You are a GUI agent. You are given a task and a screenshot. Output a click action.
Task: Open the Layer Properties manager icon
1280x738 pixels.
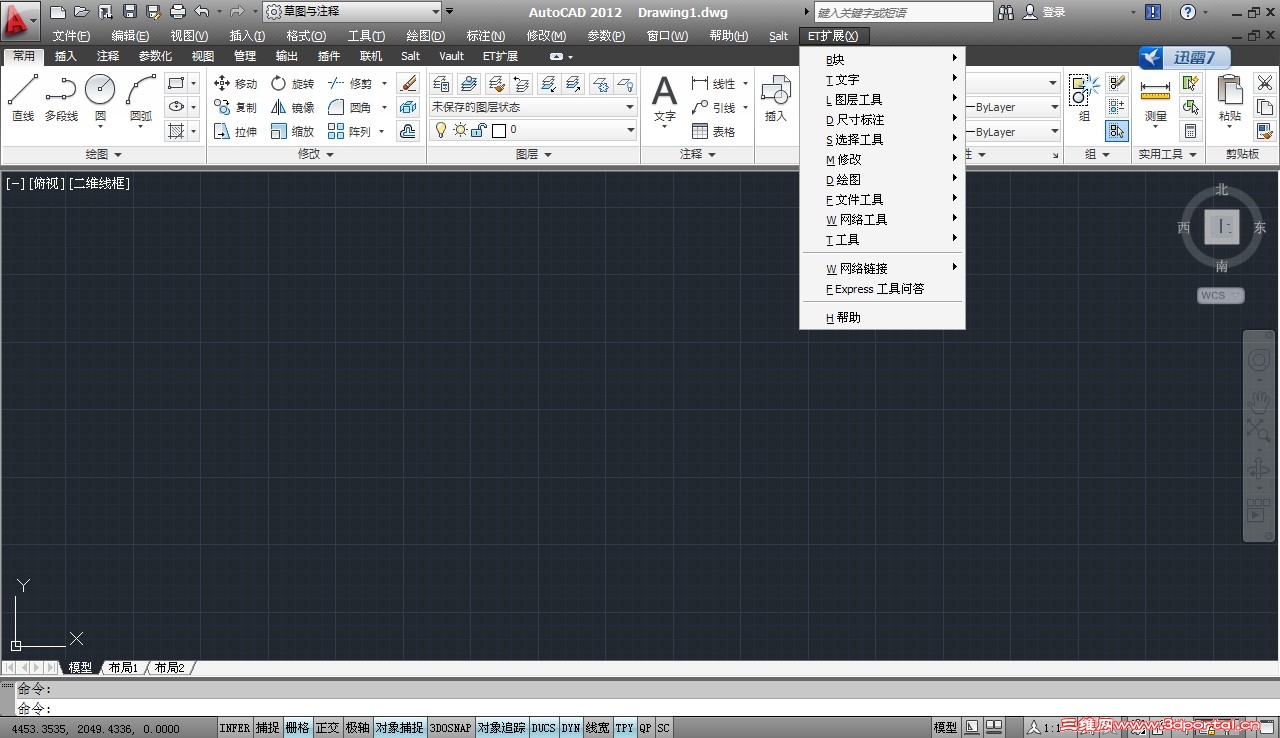click(441, 83)
